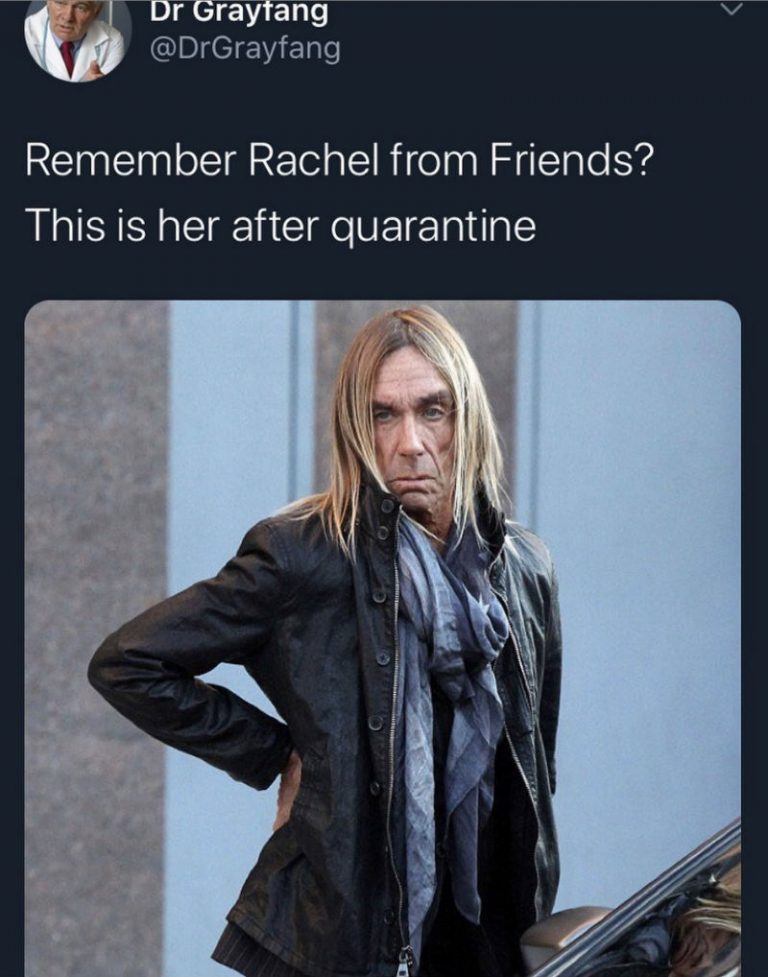
Task: Select the line 'Remember Rachel from Friends?'
Action: coord(338,161)
